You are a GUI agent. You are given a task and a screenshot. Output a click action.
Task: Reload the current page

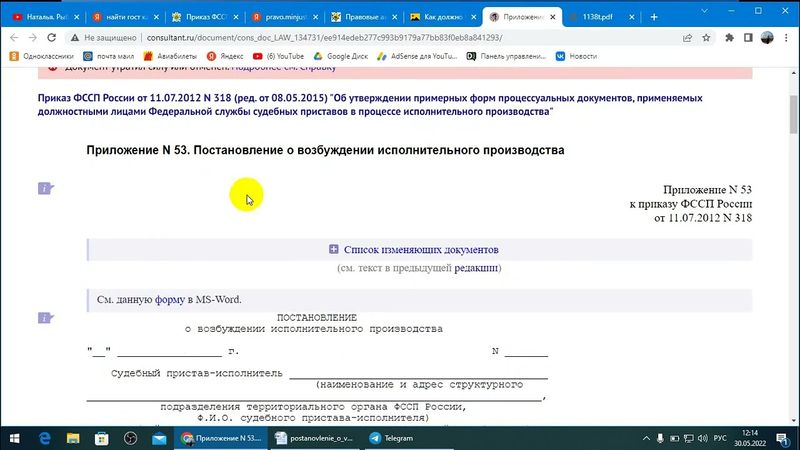(52, 38)
